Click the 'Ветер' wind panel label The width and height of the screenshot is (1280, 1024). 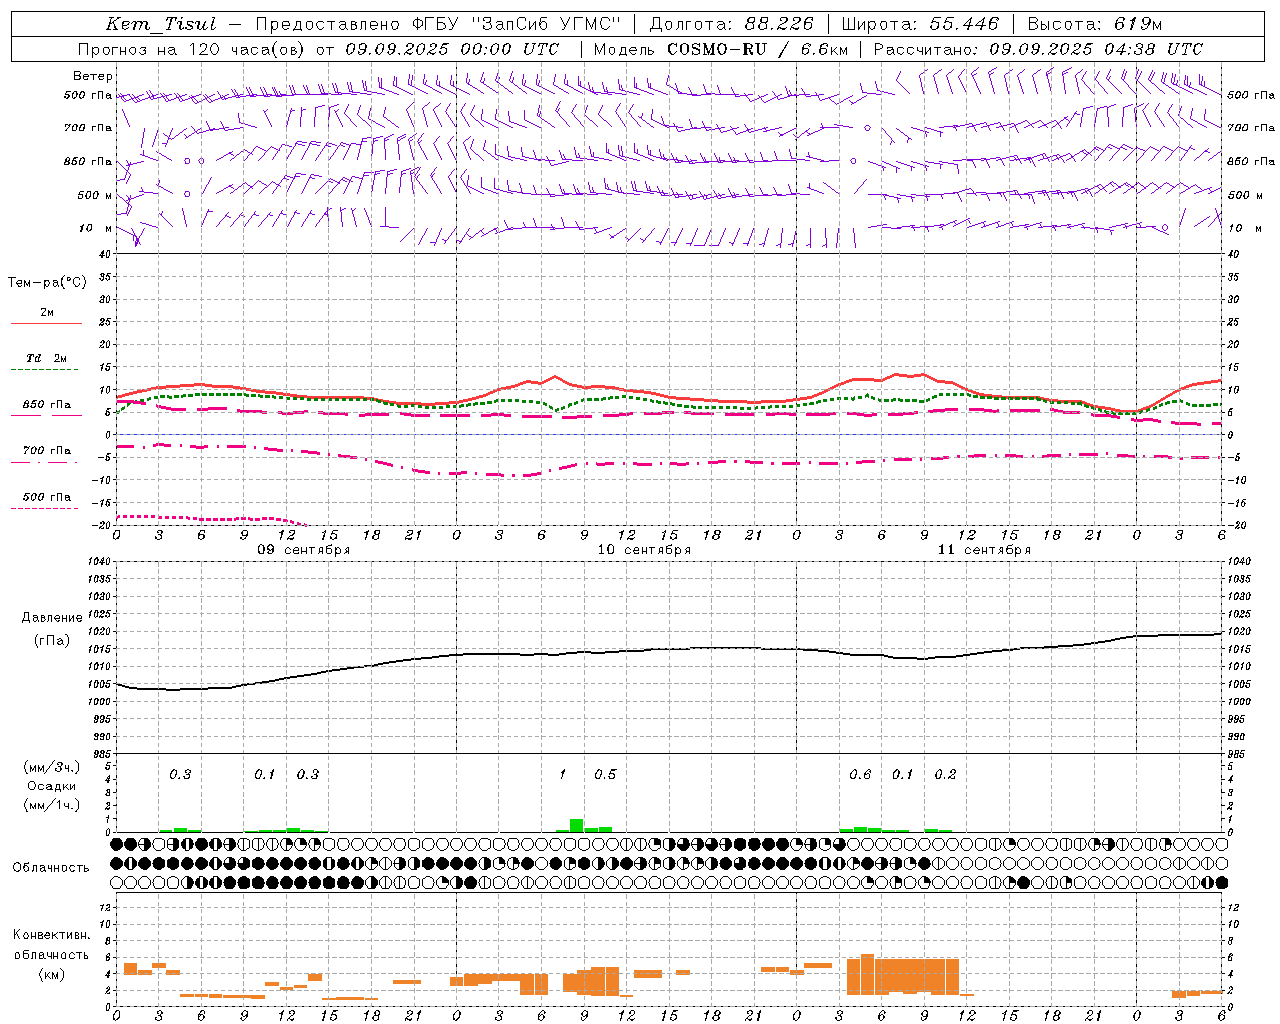(x=93, y=76)
